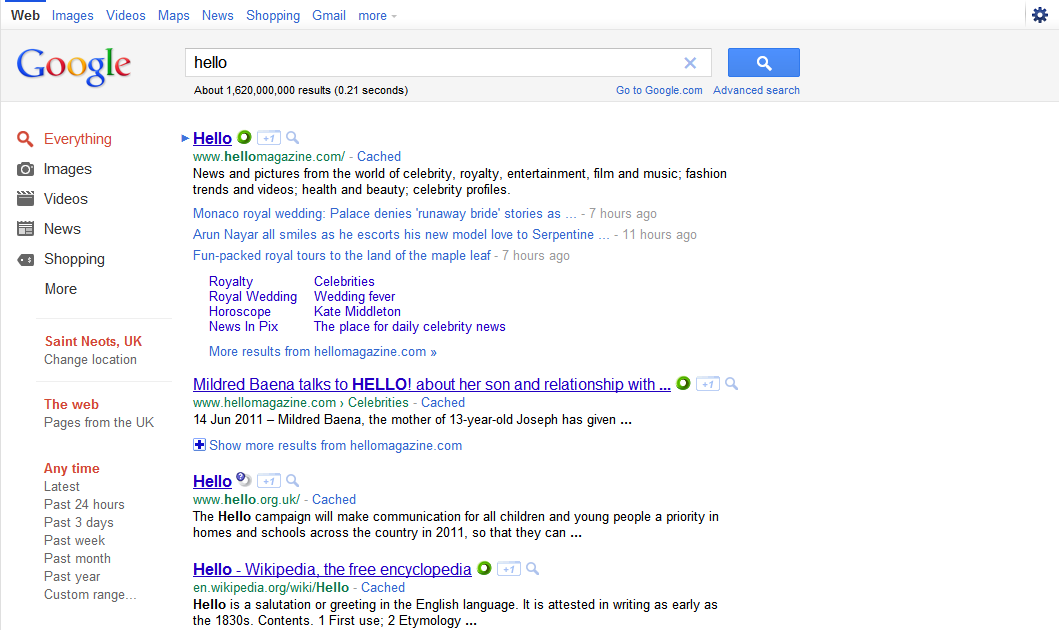Filter to Pages from the UK
The image size is (1060, 630).
coord(99,422)
